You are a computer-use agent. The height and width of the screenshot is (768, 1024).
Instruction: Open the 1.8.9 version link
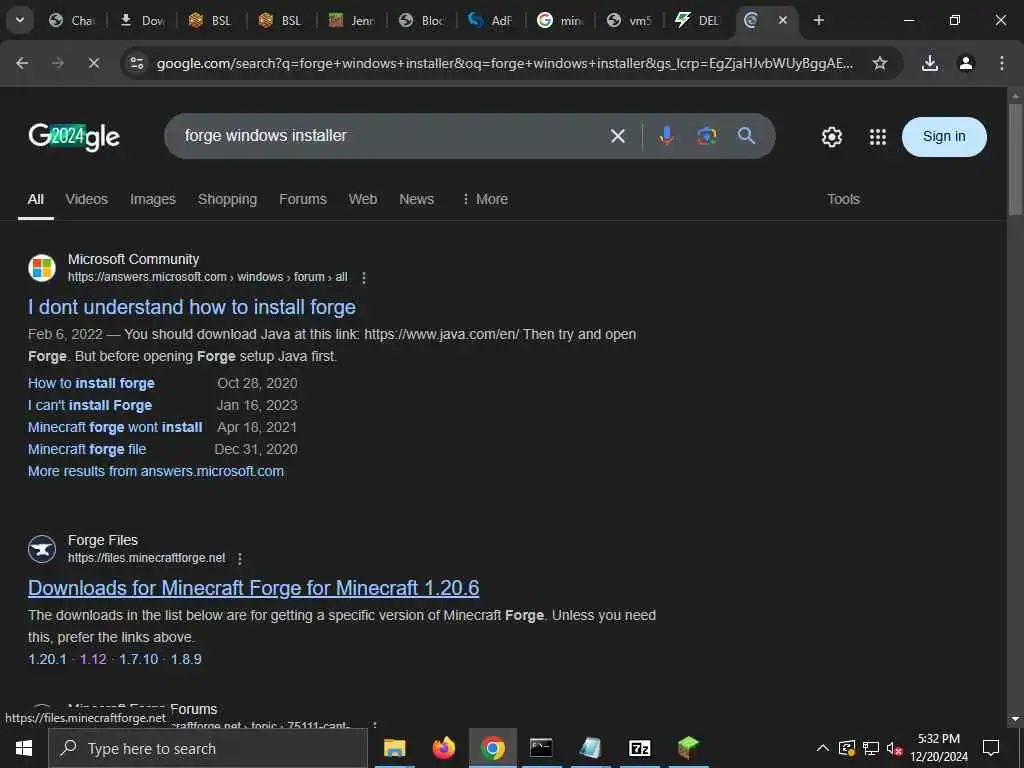pos(186,659)
